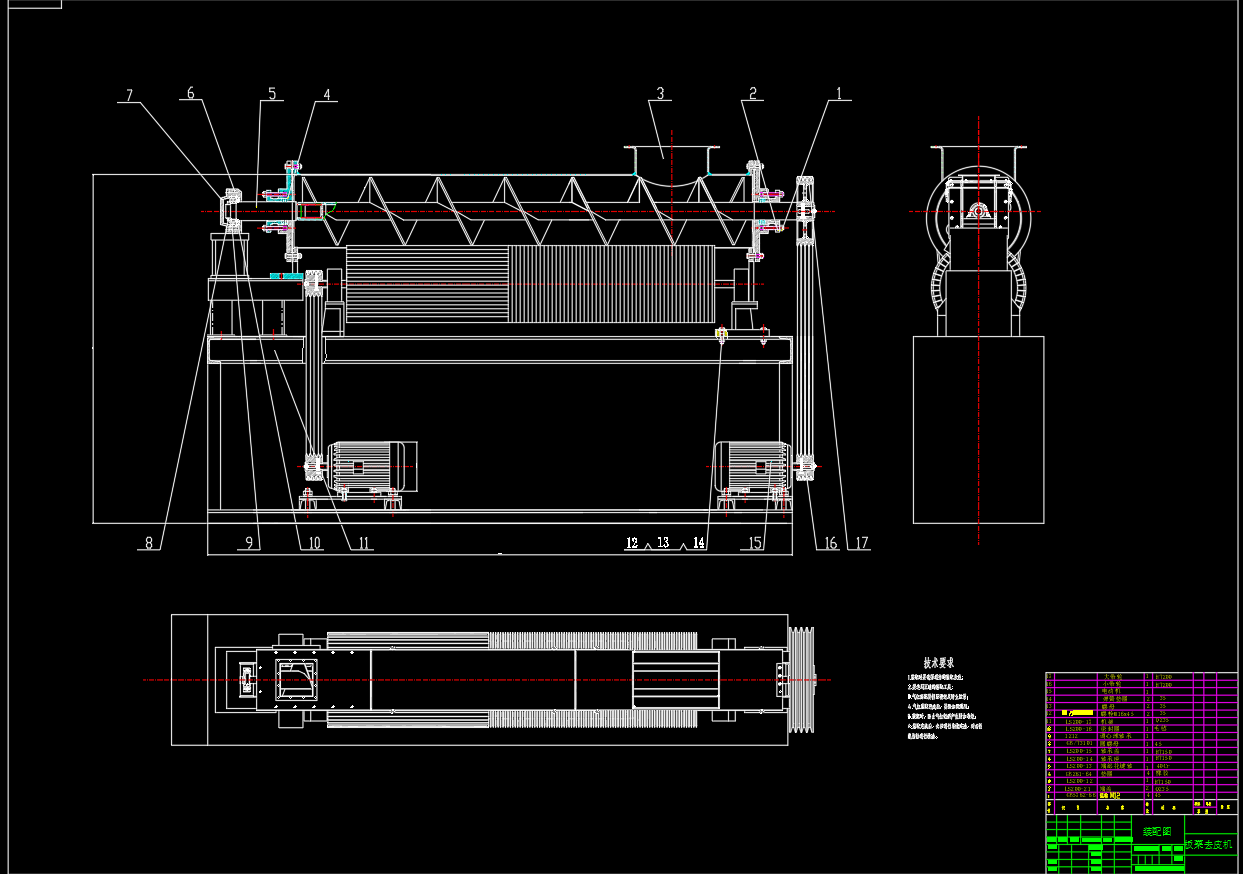Click the 板栗去皮机 title text
This screenshot has height=874, width=1243.
tap(1209, 844)
